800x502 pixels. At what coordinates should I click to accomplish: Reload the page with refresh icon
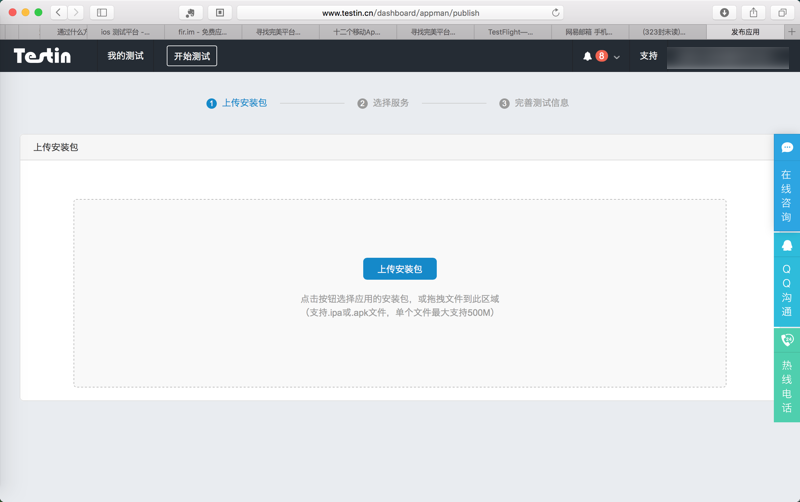point(556,13)
